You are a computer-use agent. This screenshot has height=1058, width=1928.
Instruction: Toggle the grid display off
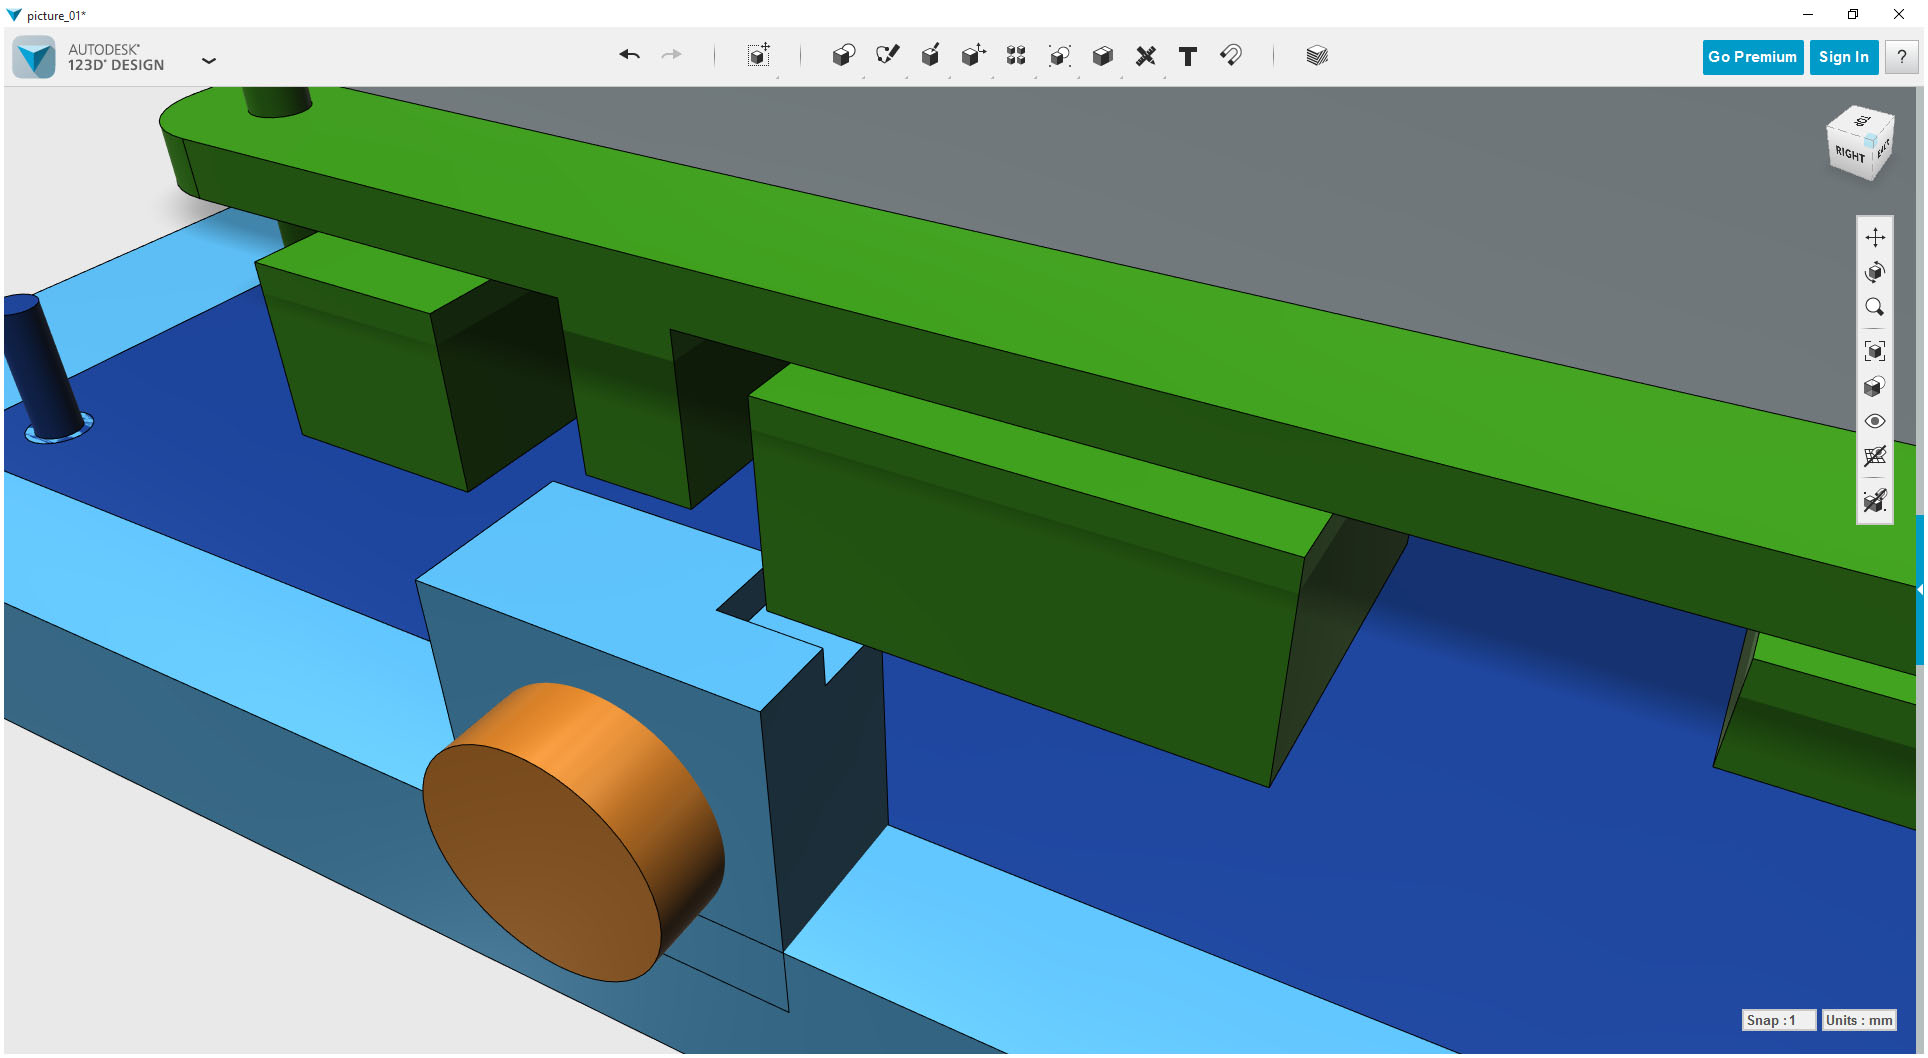pyautogui.click(x=1874, y=457)
